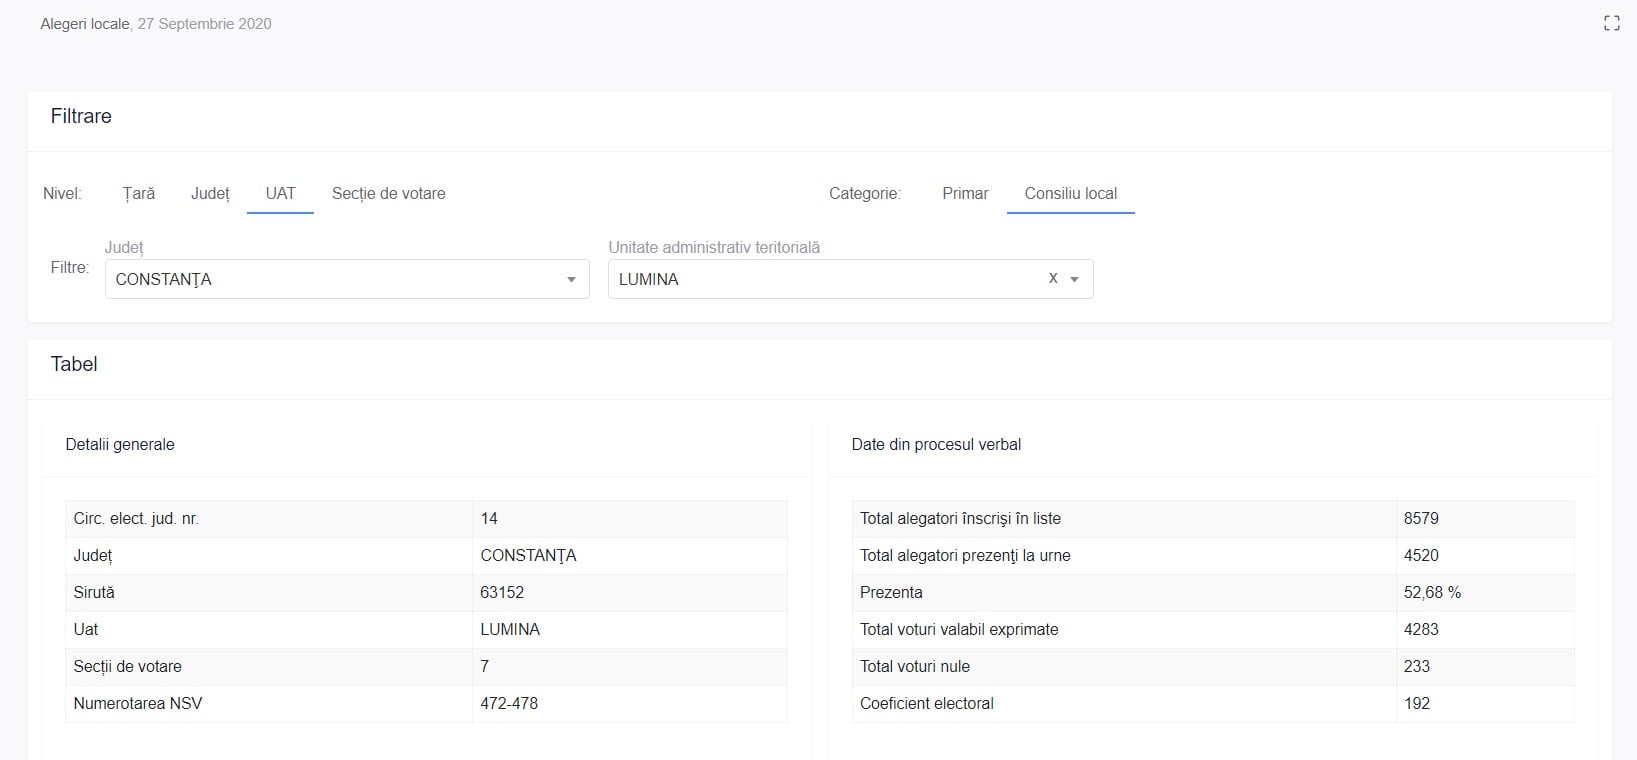The height and width of the screenshot is (760, 1637).
Task: Click the Tabel section heading
Action: pos(74,364)
